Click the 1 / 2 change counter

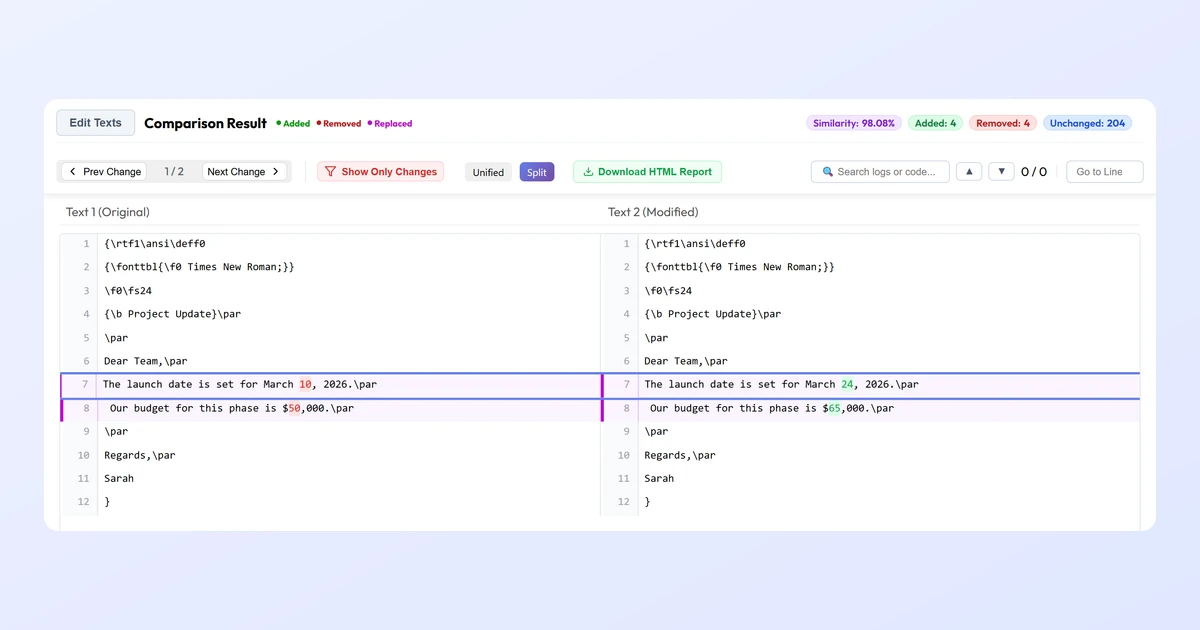[174, 172]
